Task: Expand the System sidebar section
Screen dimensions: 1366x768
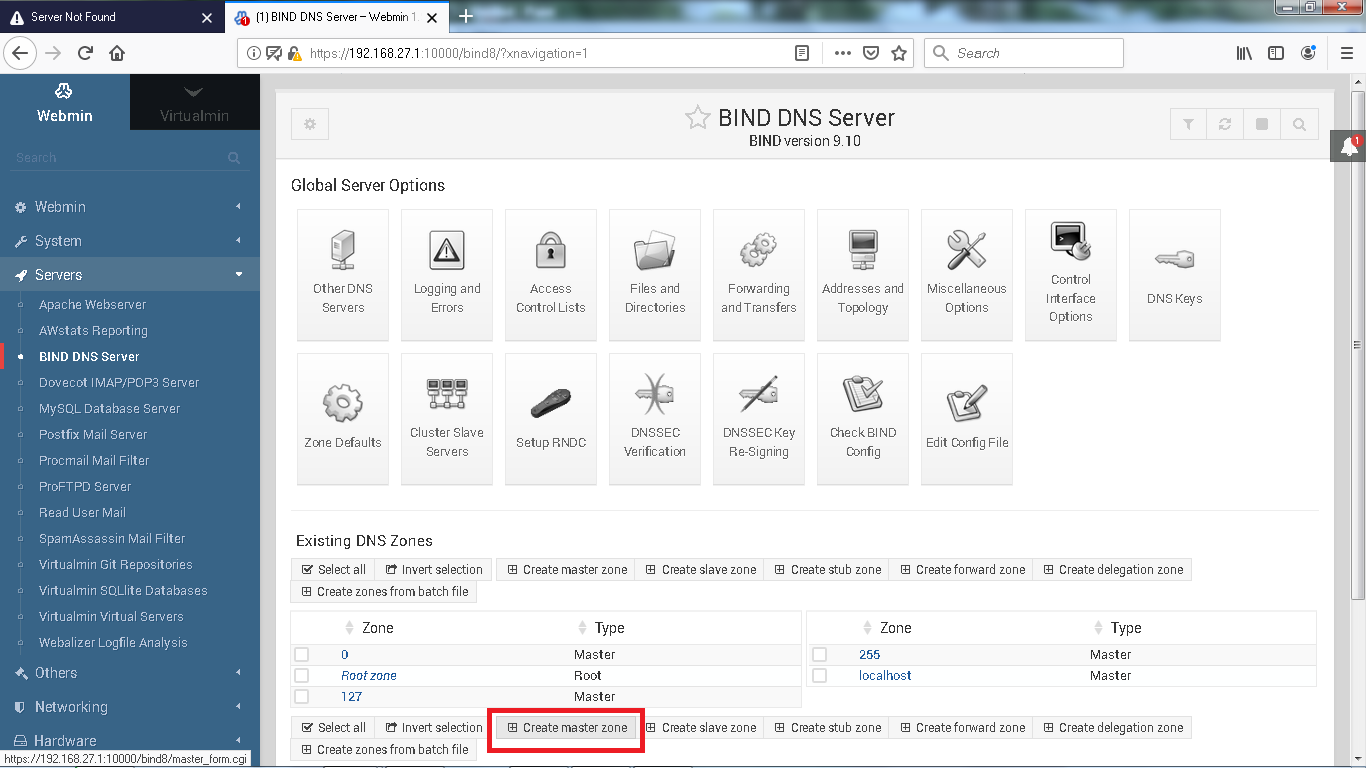Action: pos(130,241)
